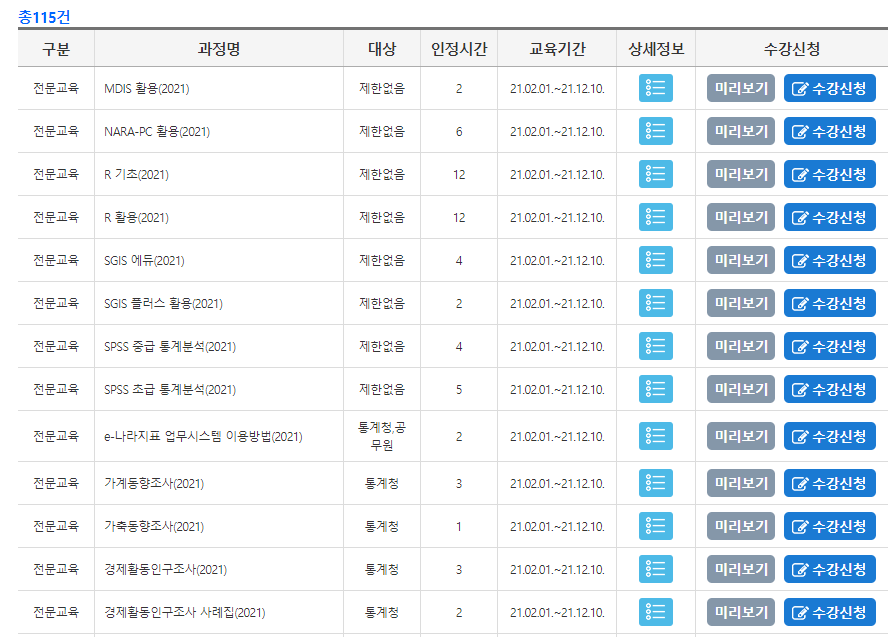Viewport: 892px width, 637px height.
Task: Select course name 가축동향조사(2021)
Action: pos(154,527)
